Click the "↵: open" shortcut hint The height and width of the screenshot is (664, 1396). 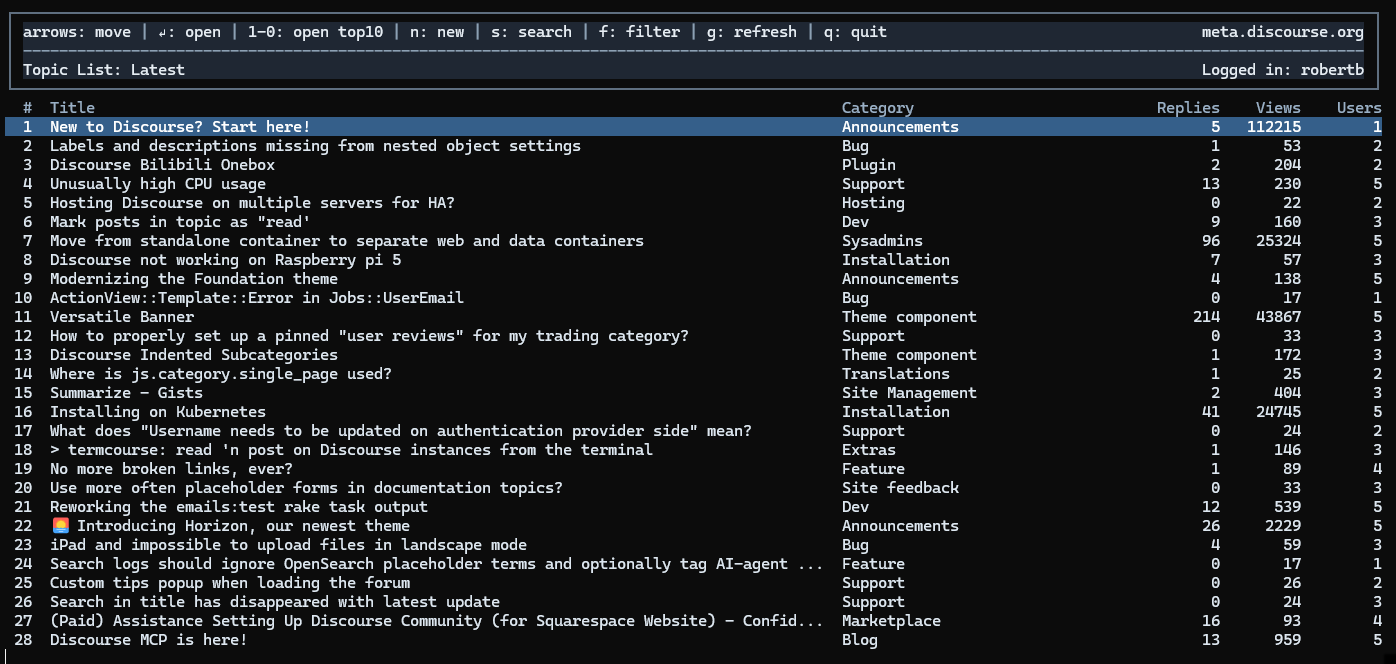(x=189, y=32)
